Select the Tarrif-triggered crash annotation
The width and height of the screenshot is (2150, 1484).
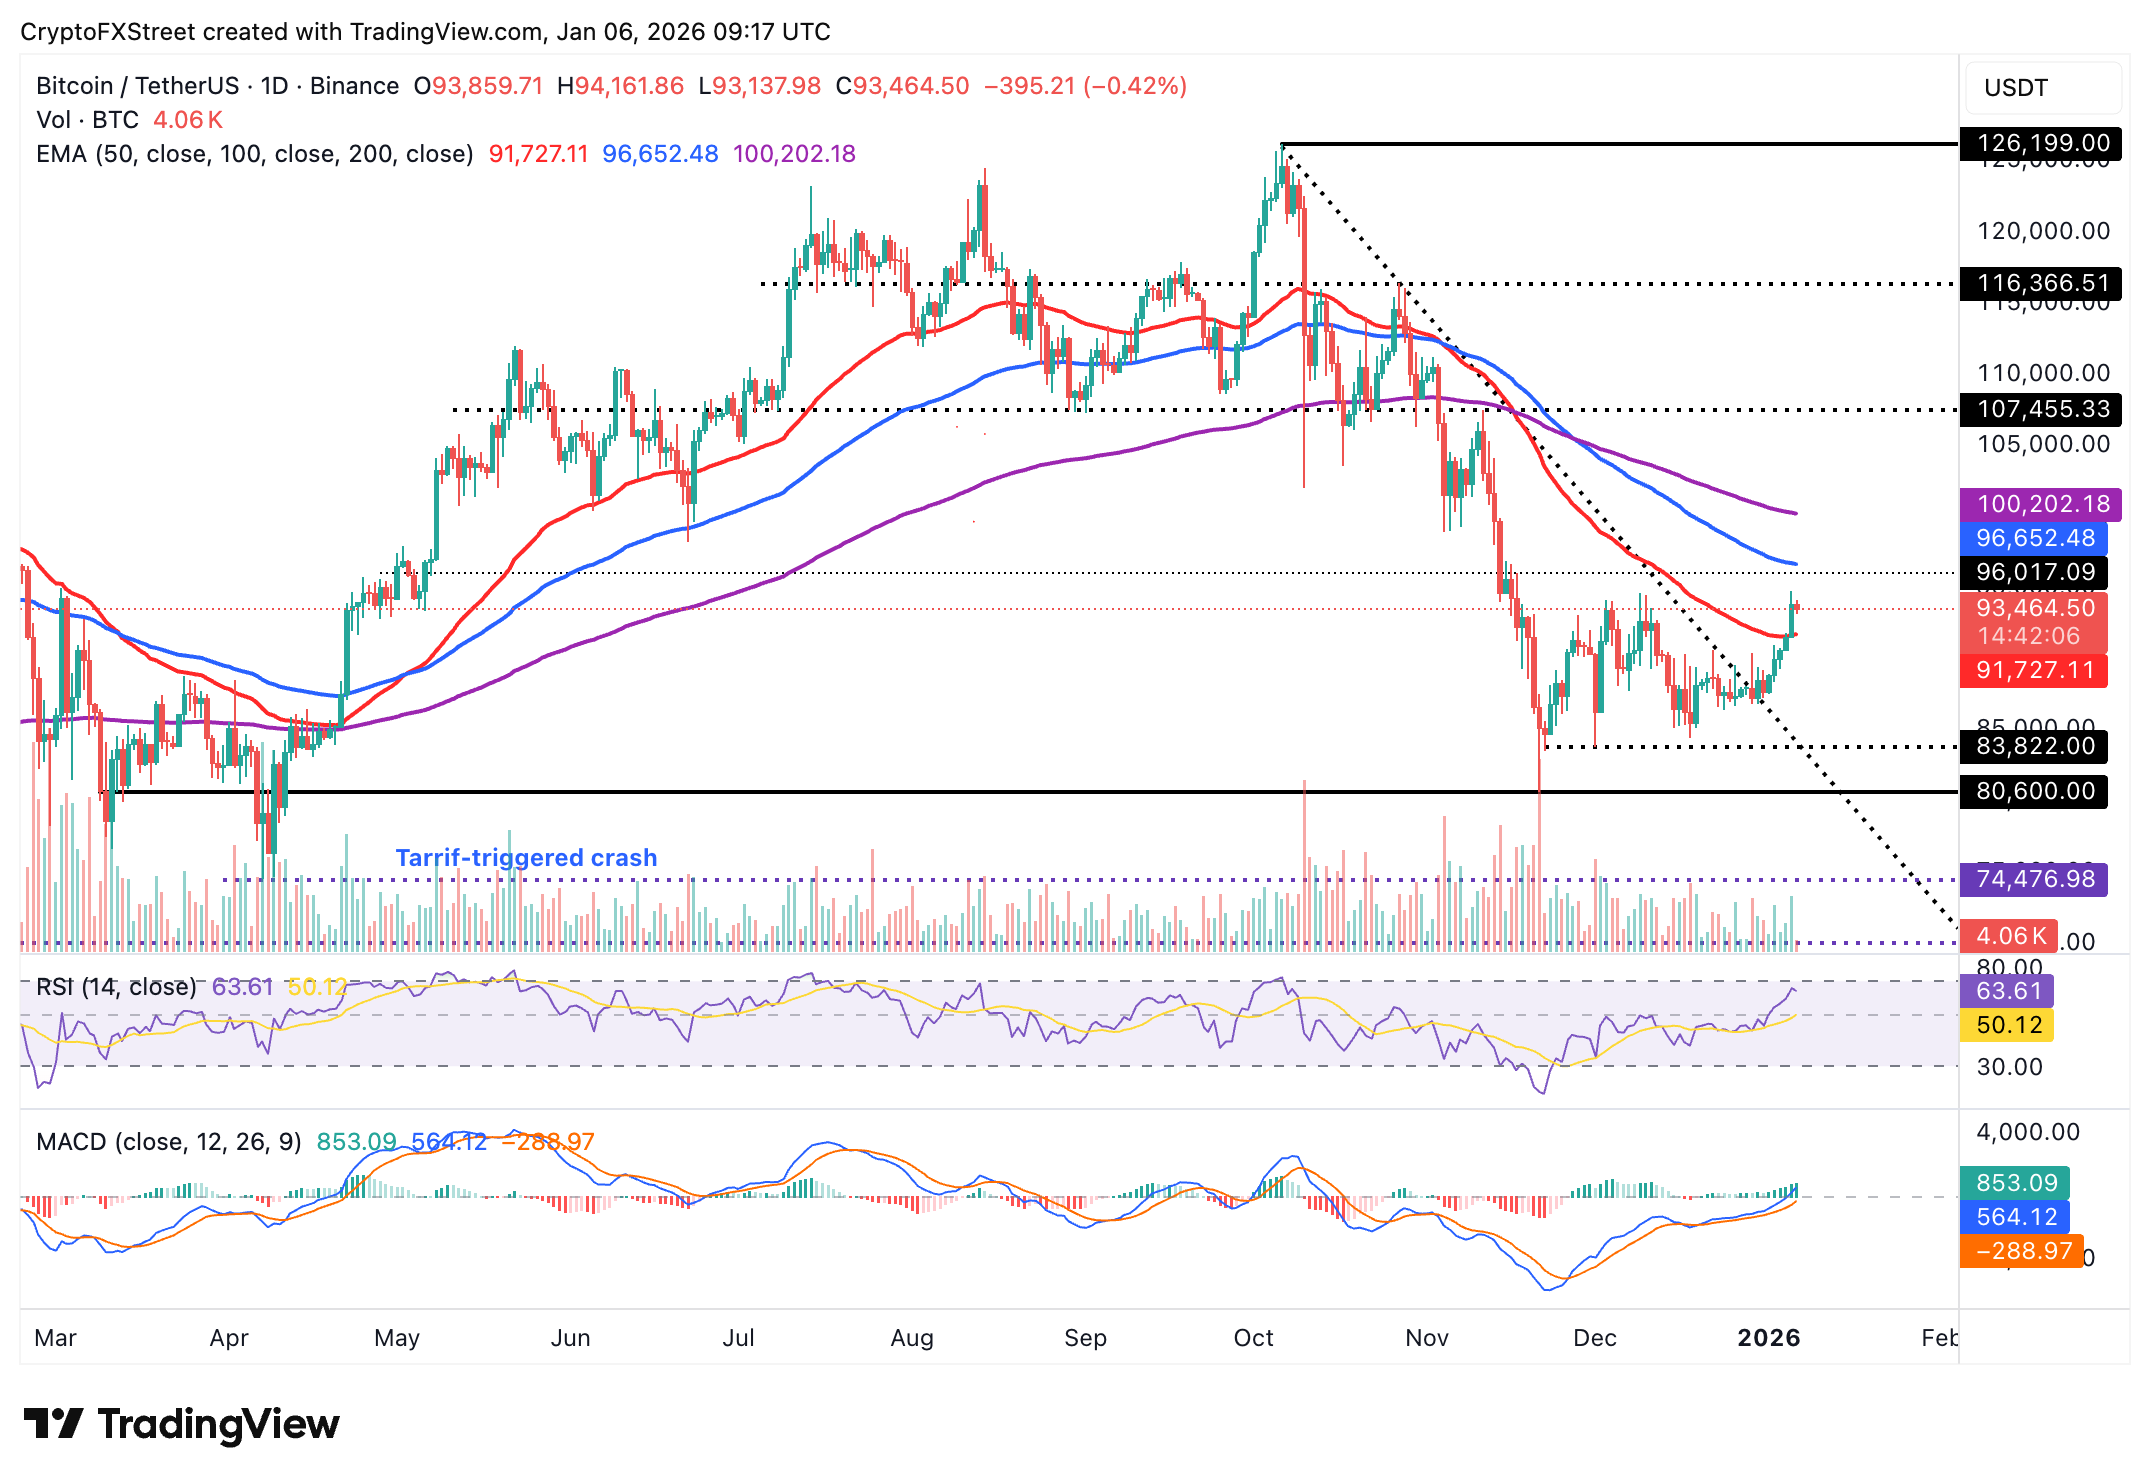527,857
